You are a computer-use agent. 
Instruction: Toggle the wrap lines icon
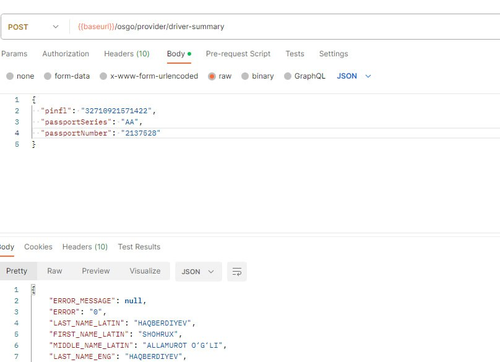tap(237, 272)
